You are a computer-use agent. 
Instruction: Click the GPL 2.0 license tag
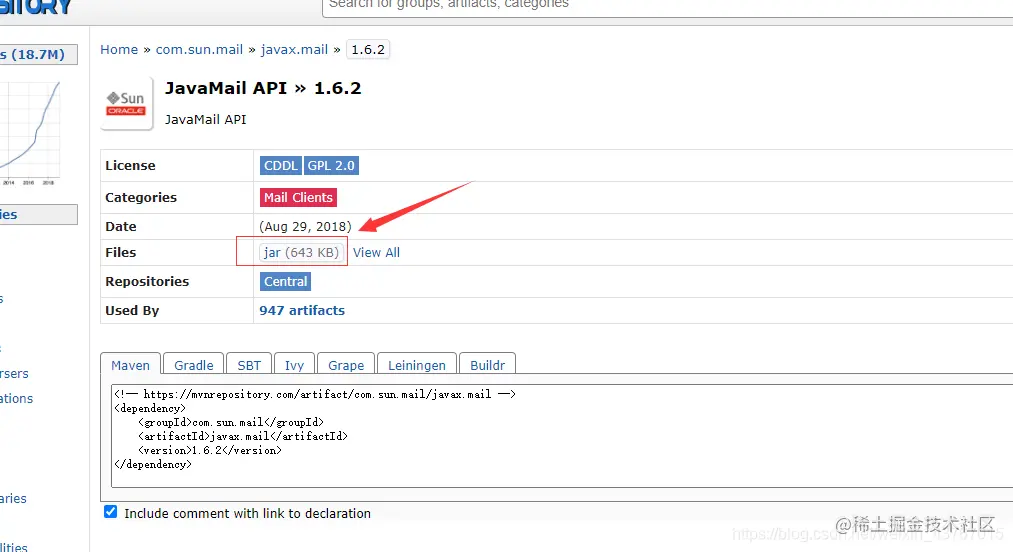click(x=331, y=165)
